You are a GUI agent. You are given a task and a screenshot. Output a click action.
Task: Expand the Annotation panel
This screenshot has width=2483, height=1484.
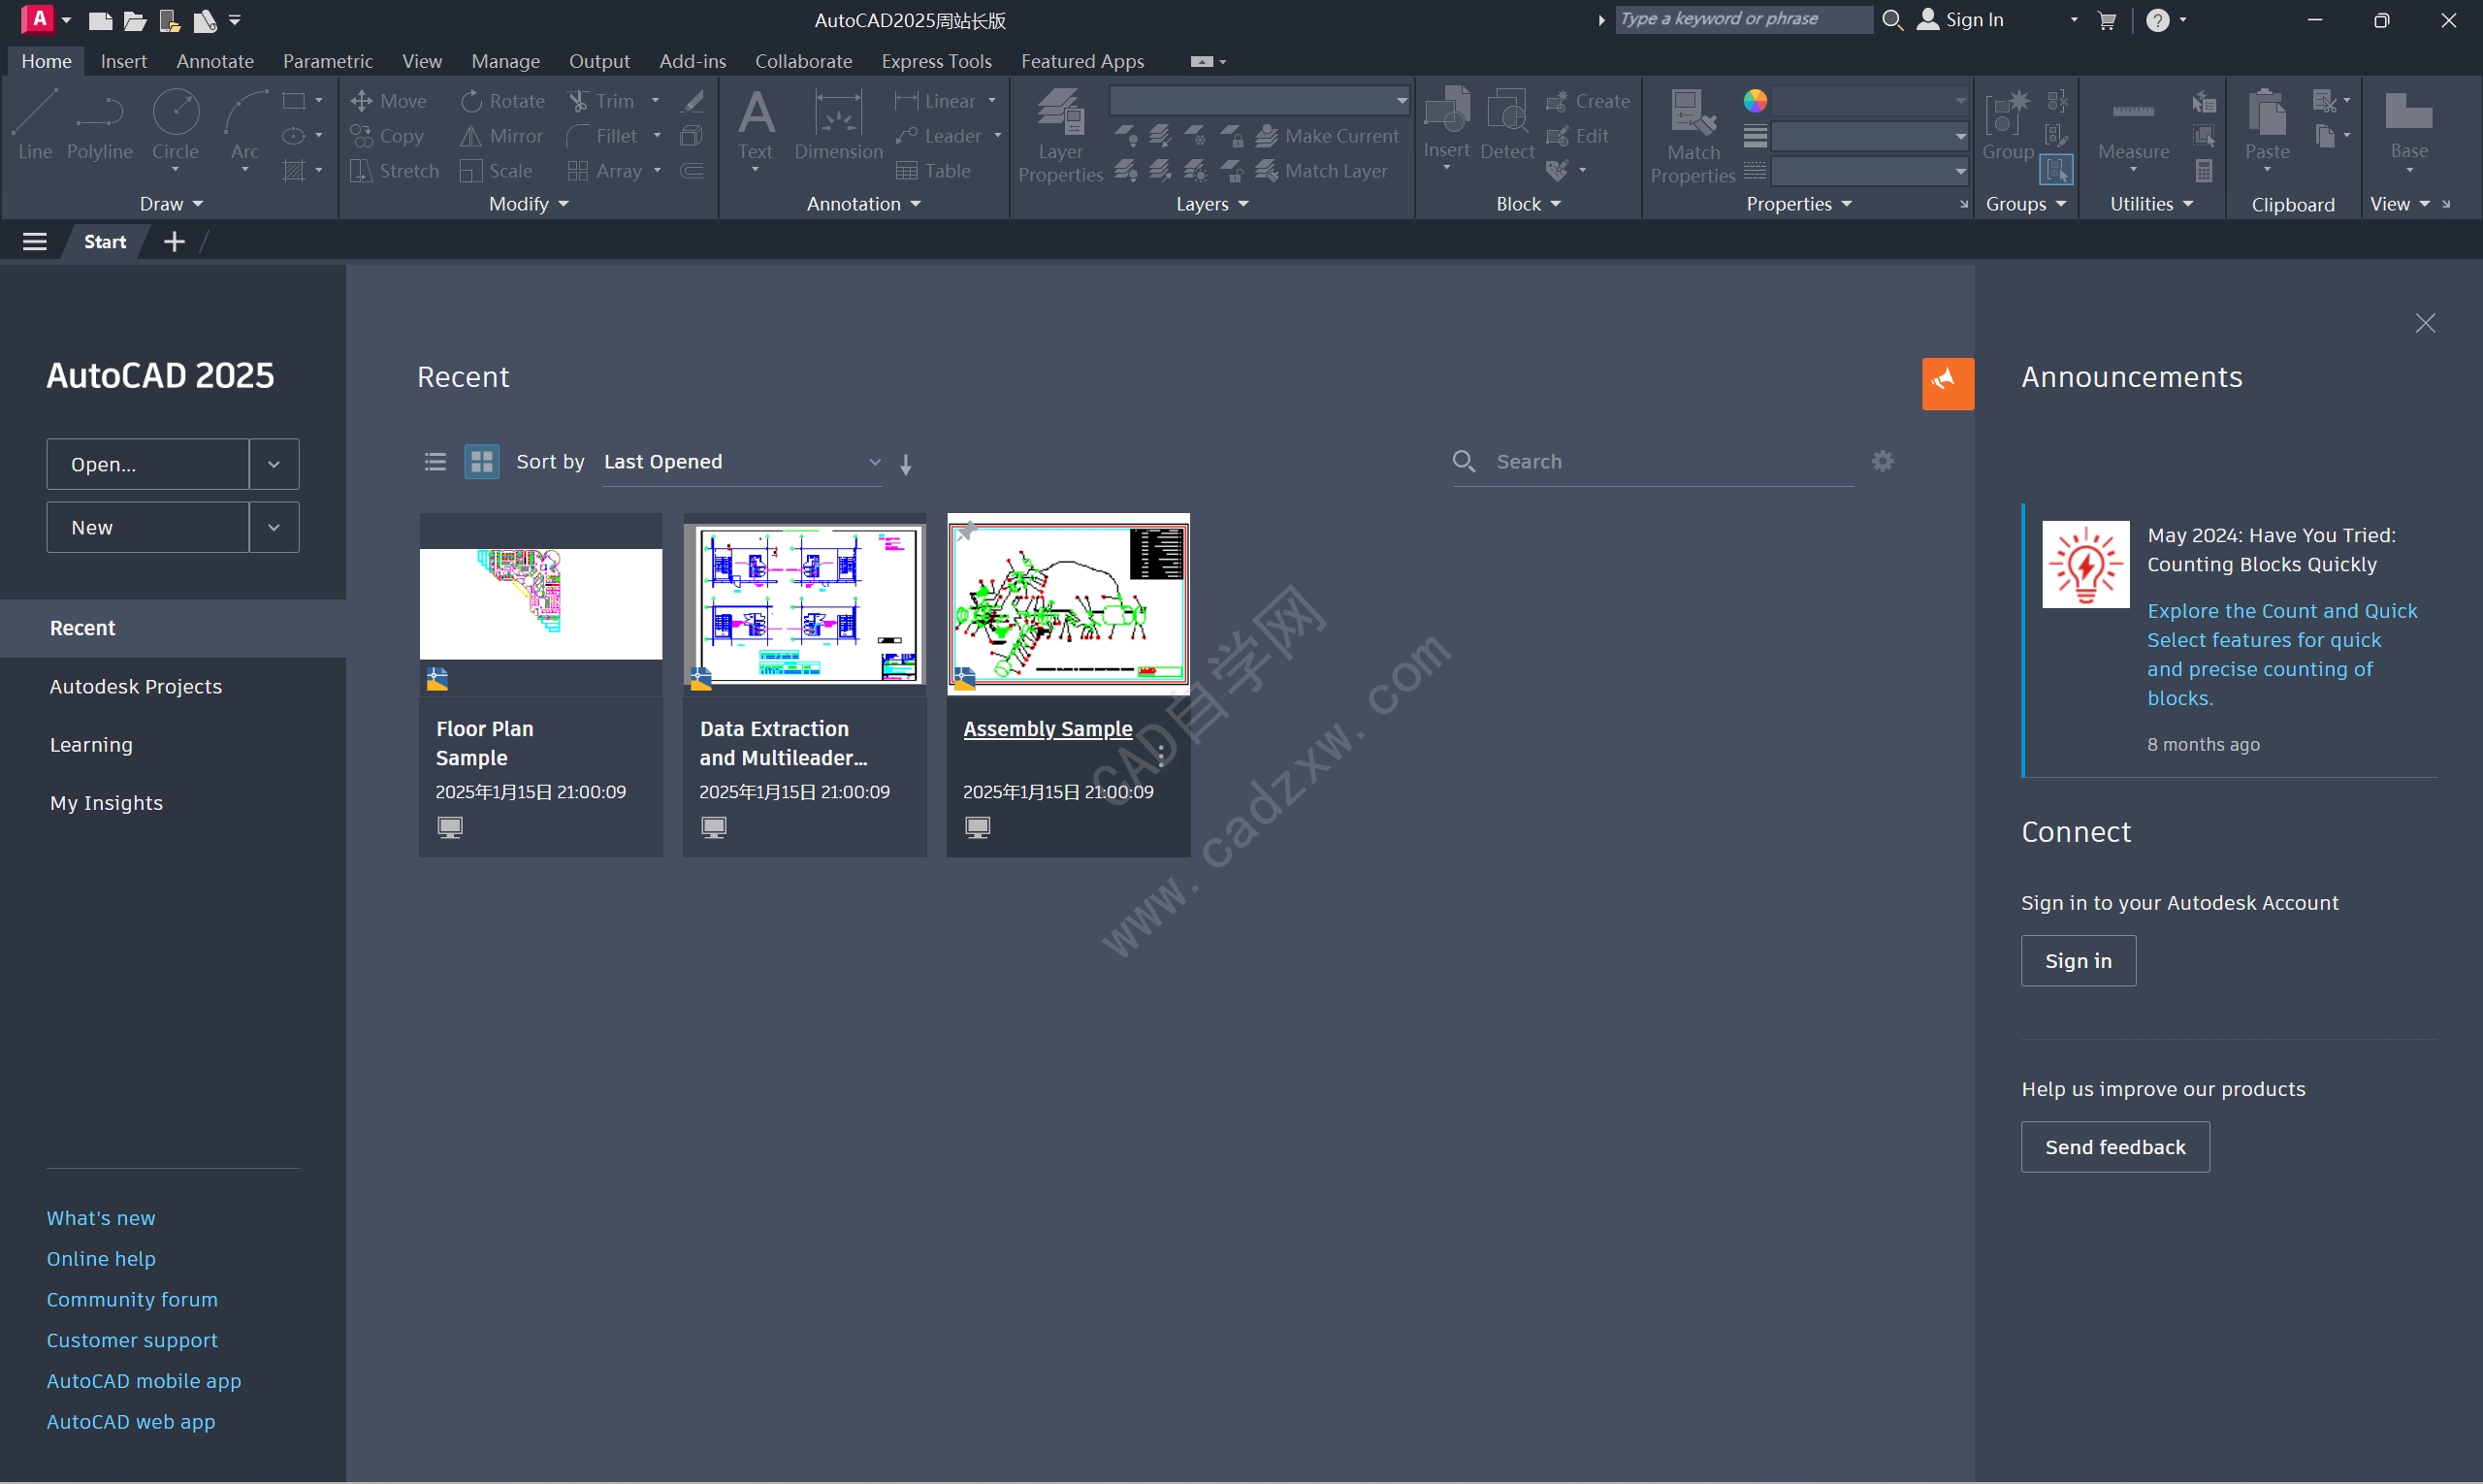[863, 204]
